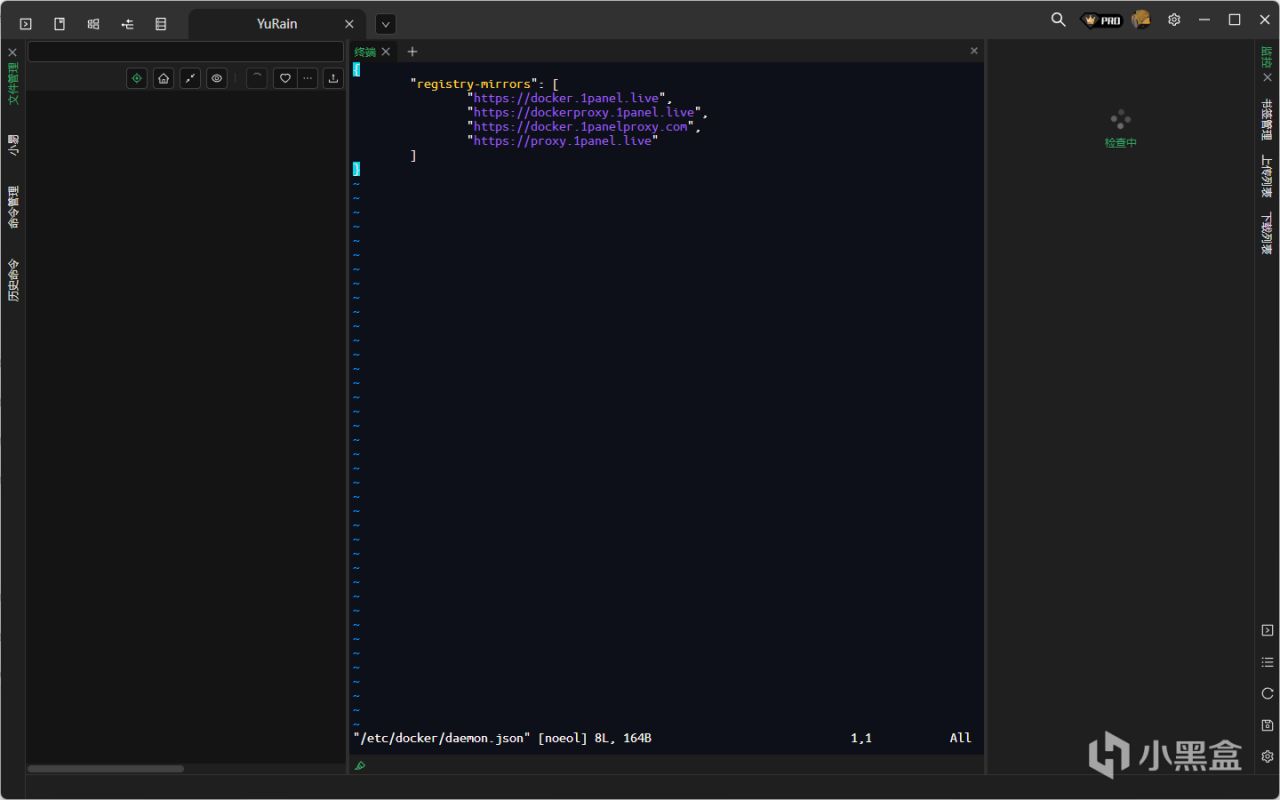Screen dimensions: 1280x800
Task: Open the search magnifier in title bar
Action: pyautogui.click(x=1058, y=20)
